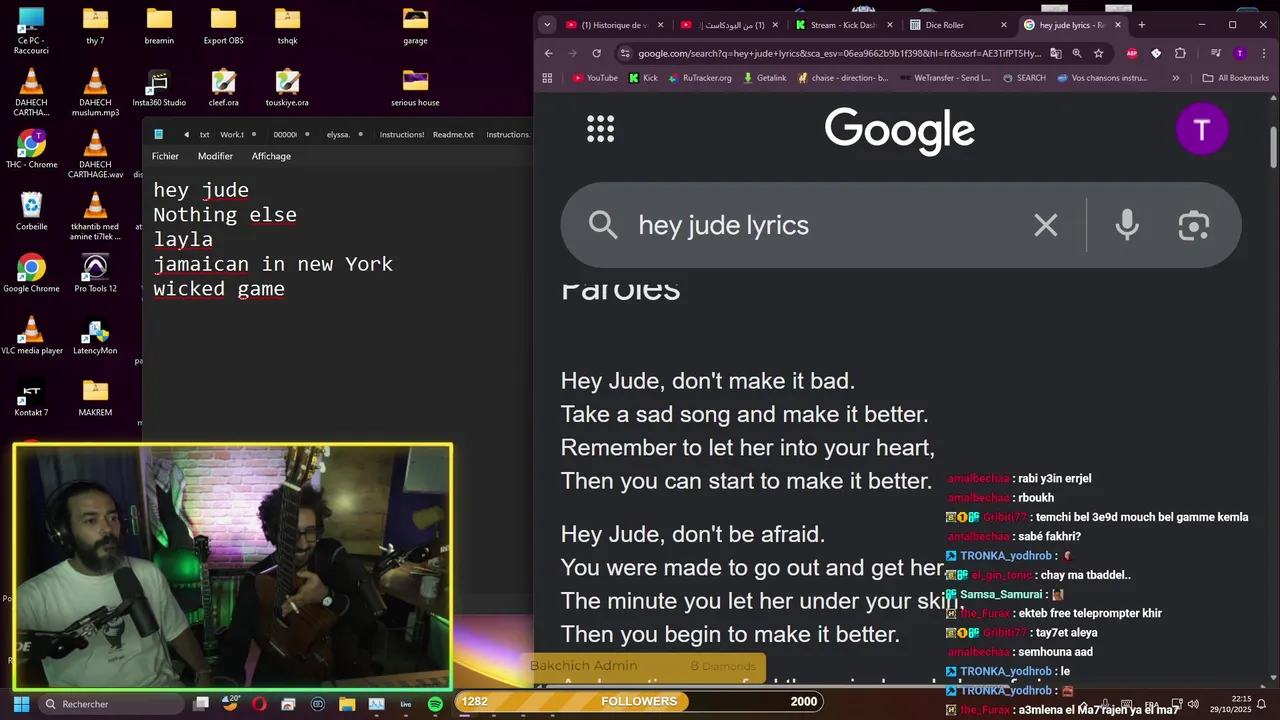Open the Google apps grid icon
This screenshot has height=720, width=1280.
click(x=600, y=129)
